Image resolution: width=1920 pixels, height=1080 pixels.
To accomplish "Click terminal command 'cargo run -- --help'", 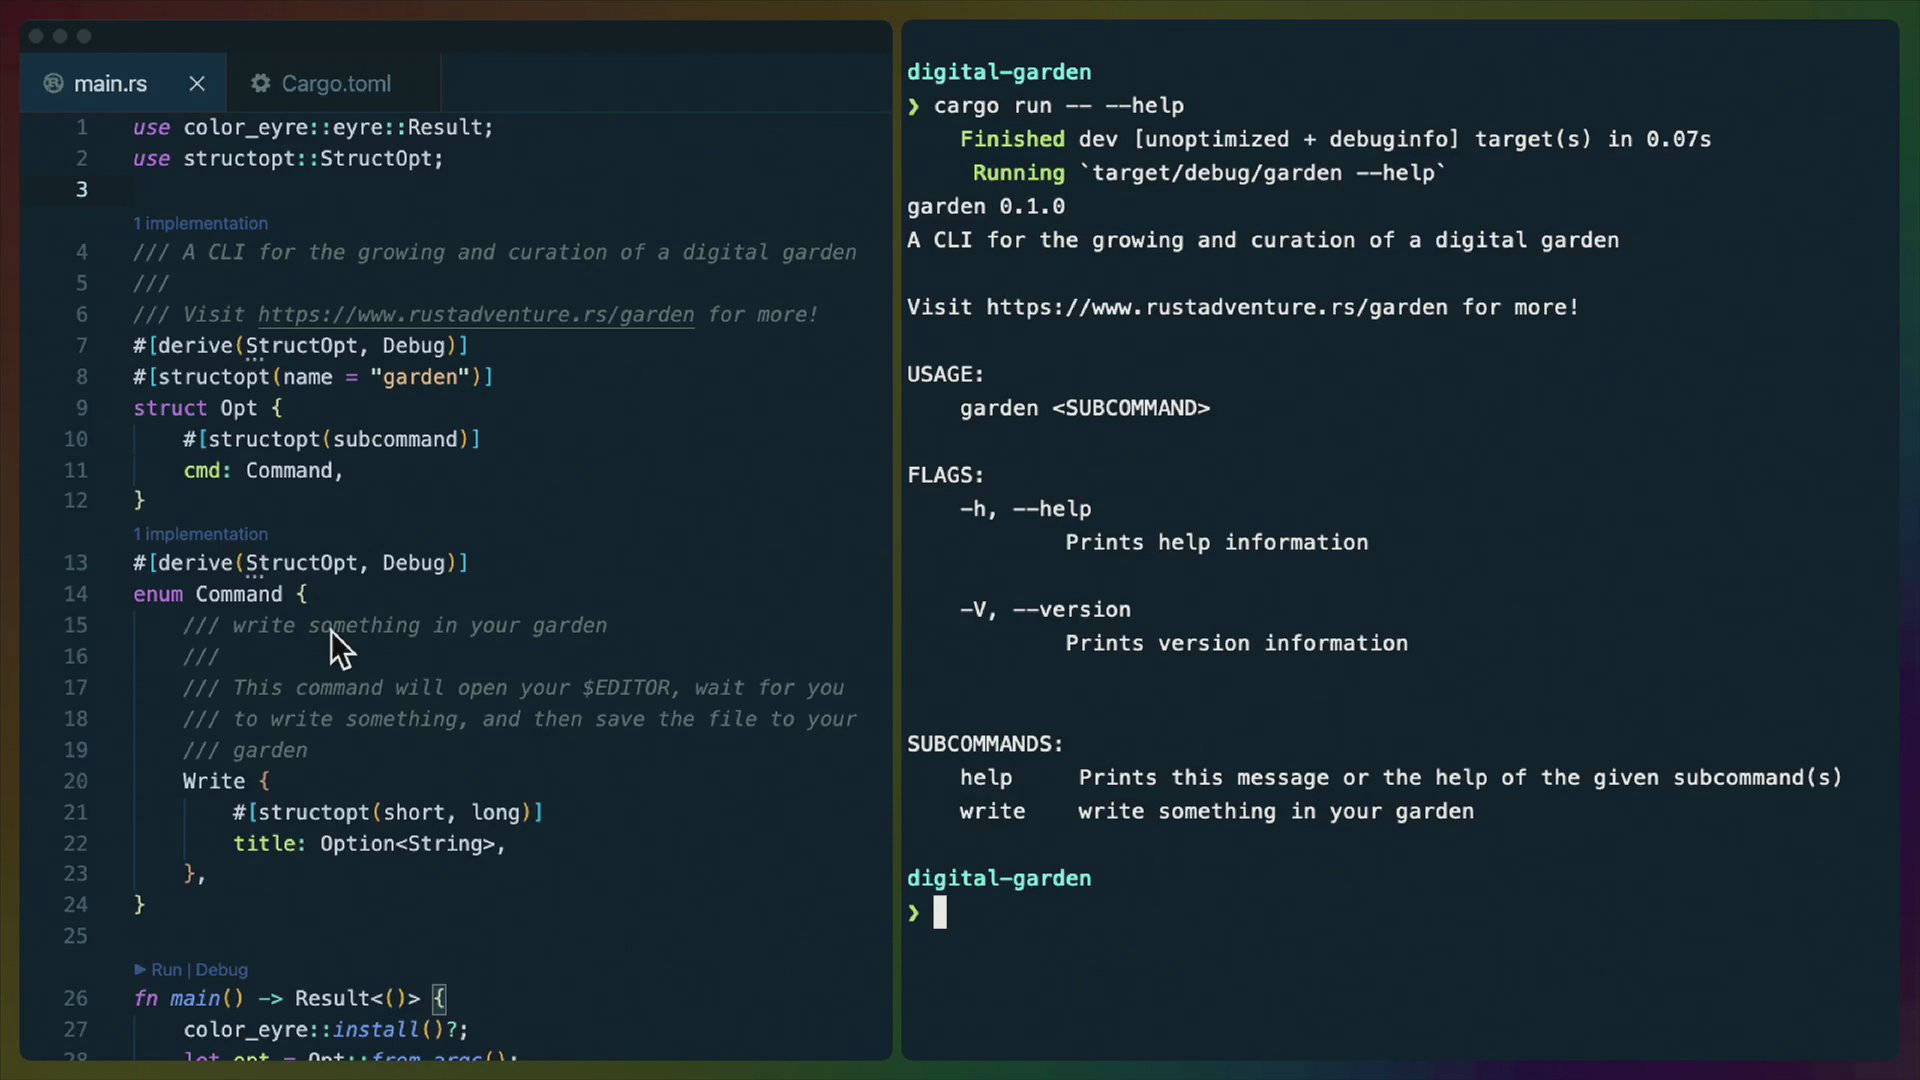I will coord(1058,106).
